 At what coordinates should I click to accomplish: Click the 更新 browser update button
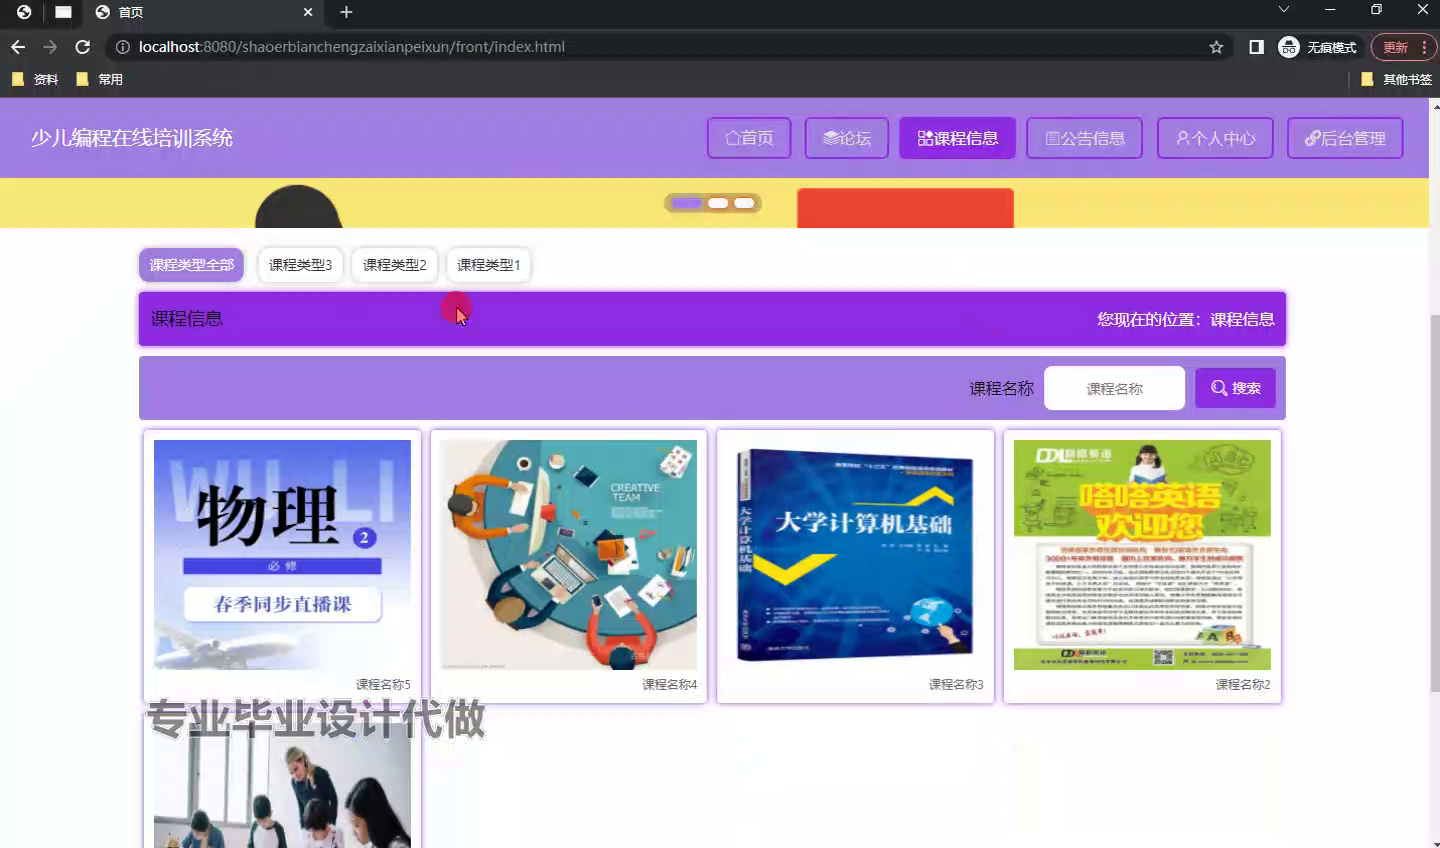[x=1395, y=47]
